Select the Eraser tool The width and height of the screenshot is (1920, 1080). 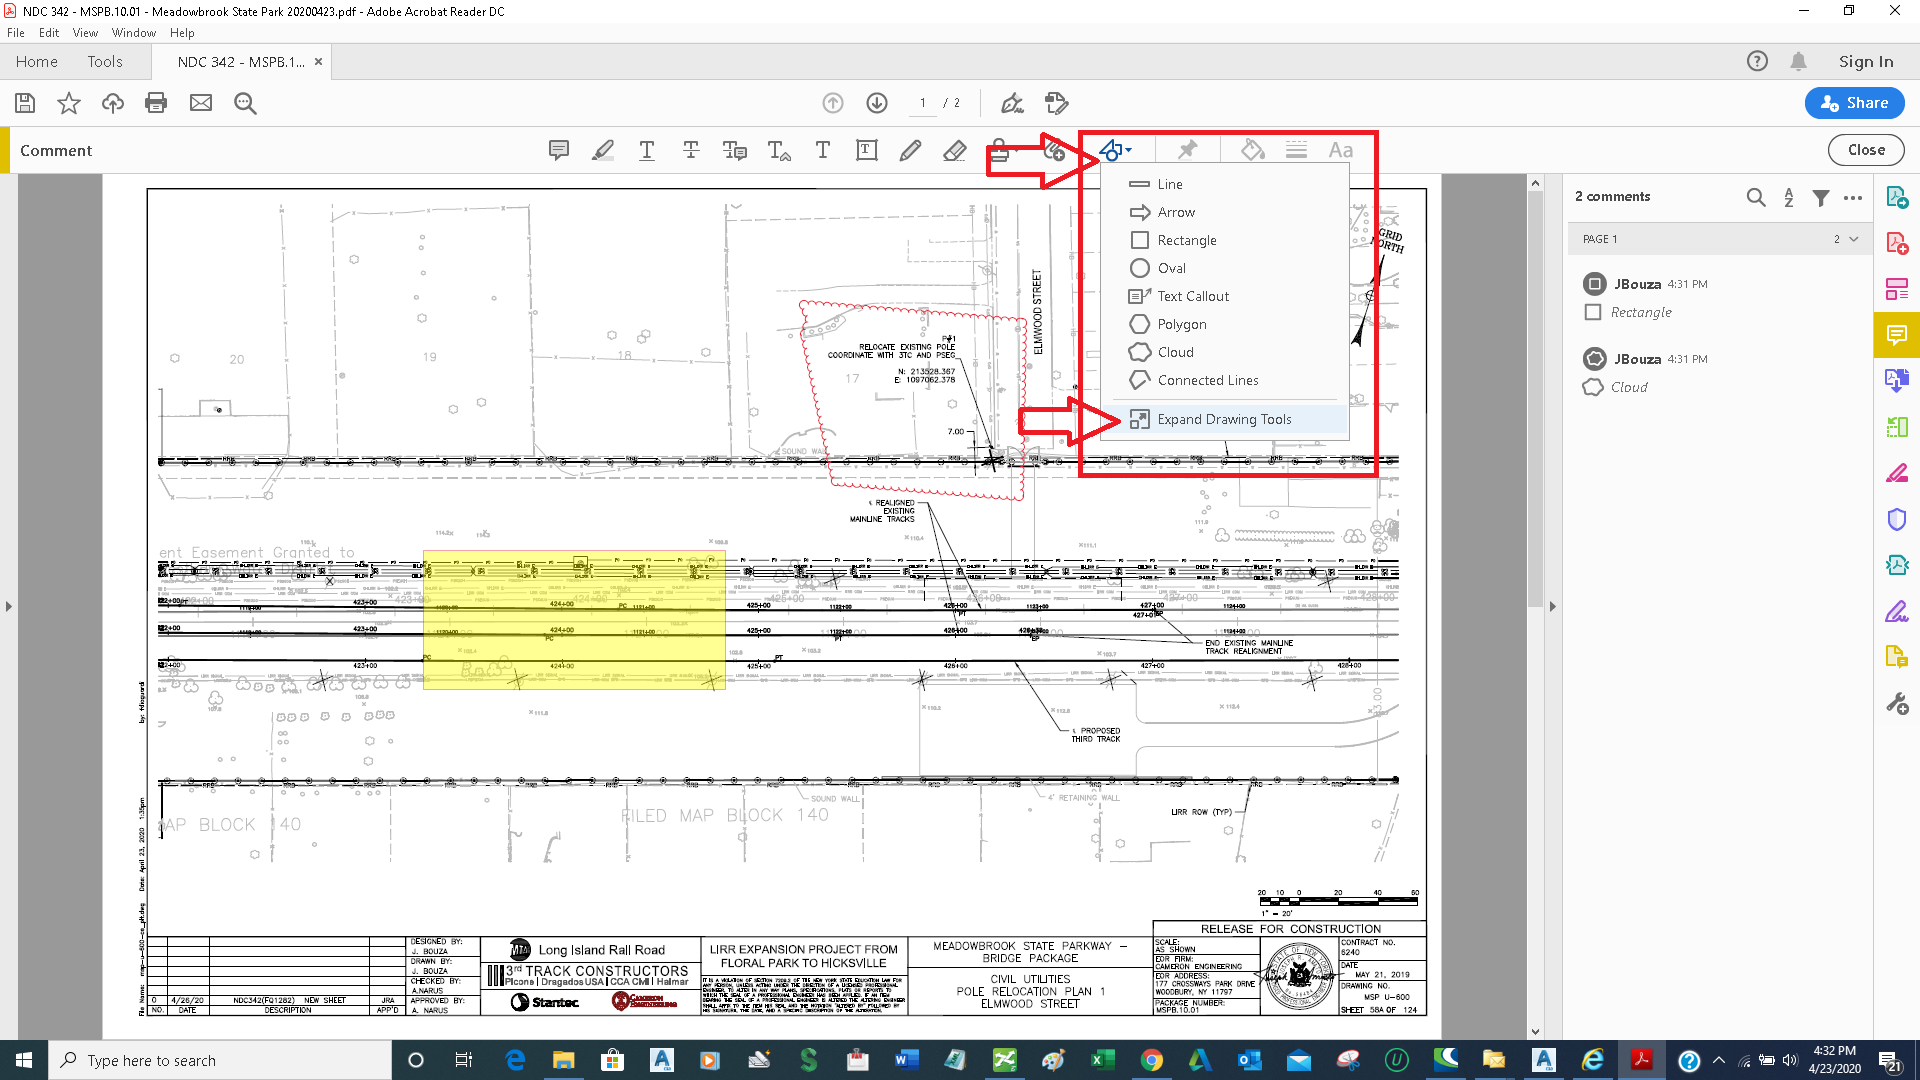tap(955, 150)
